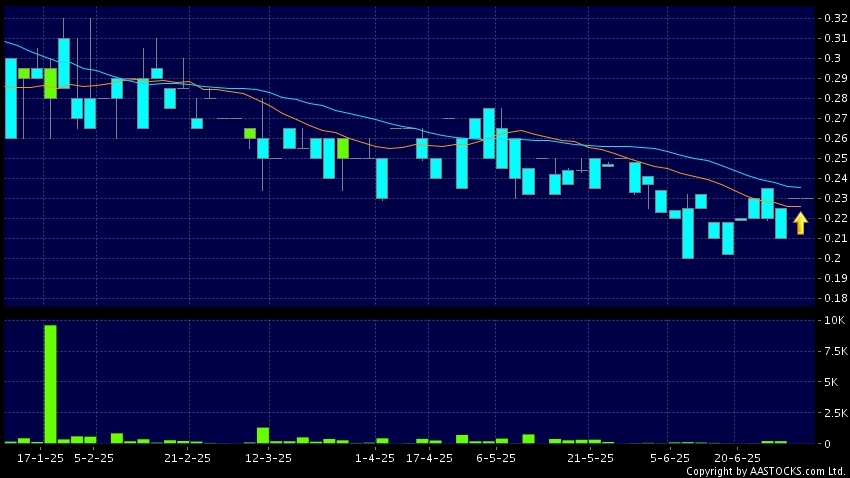Click the 0.18 price axis label
This screenshot has width=850, height=478.
(835, 298)
